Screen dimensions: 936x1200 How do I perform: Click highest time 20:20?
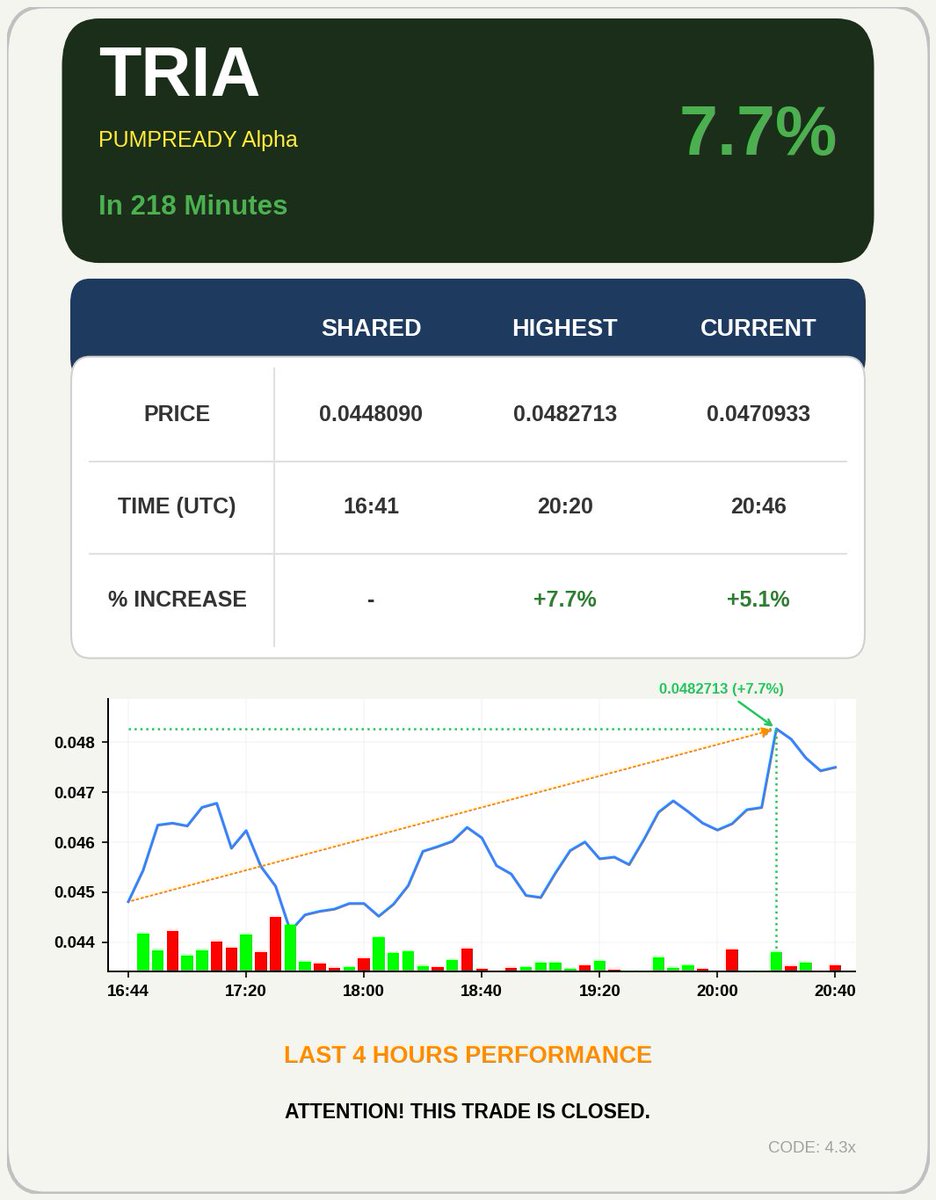[x=565, y=506]
